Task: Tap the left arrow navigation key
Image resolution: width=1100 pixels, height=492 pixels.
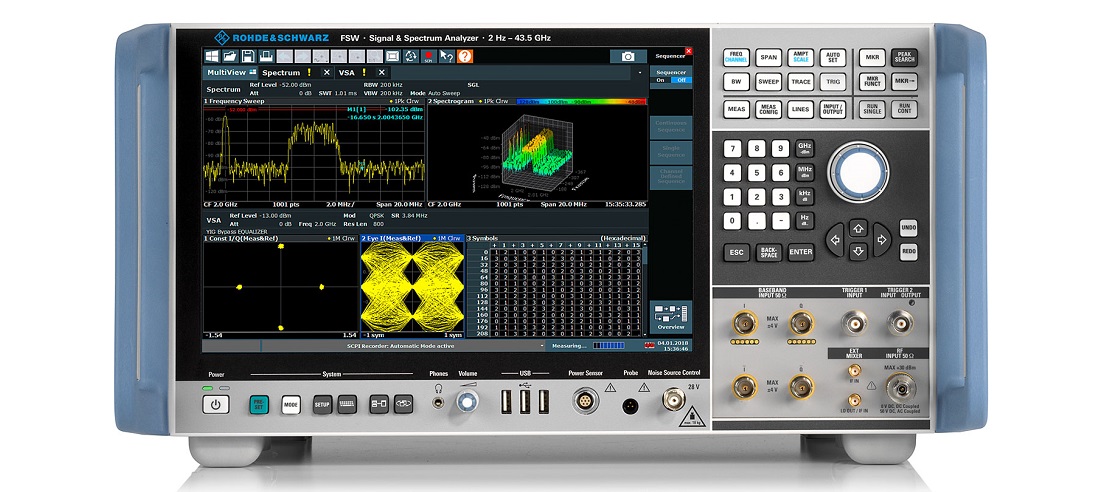Action: click(x=835, y=240)
